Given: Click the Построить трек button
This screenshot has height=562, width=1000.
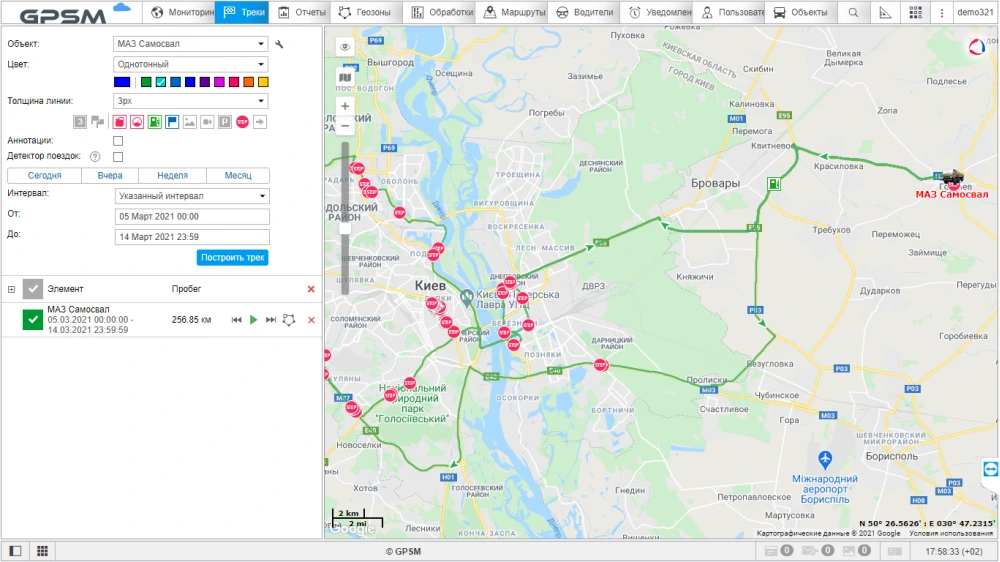Looking at the screenshot, I should point(232,258).
